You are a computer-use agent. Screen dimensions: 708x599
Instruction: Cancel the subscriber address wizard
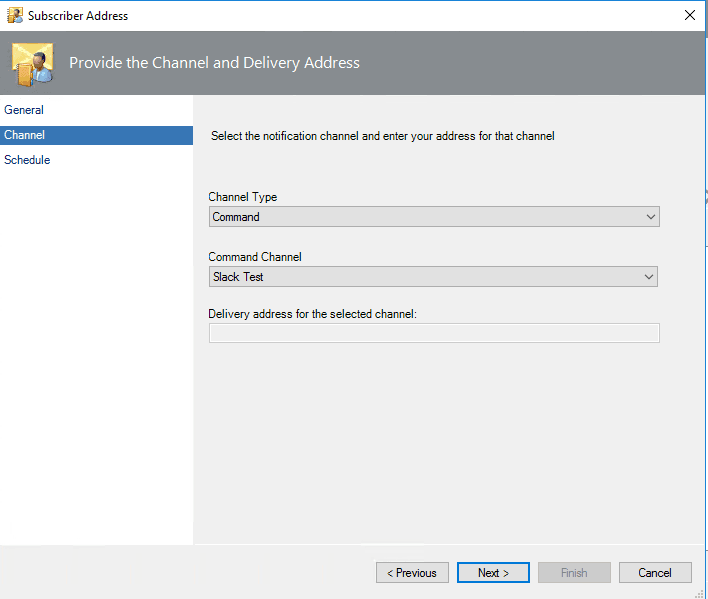click(x=655, y=572)
